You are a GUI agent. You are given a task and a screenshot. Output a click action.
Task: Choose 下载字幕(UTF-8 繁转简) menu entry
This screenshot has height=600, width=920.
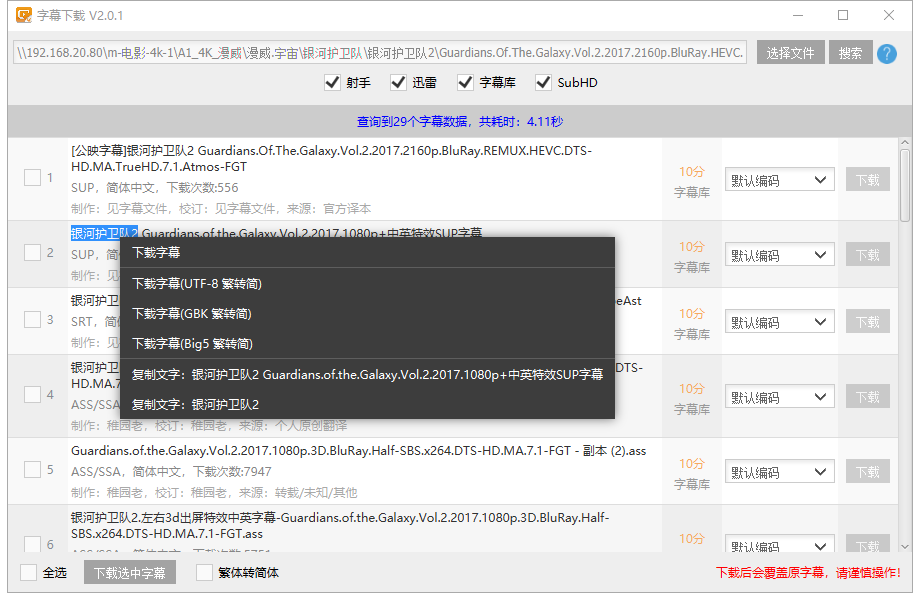(x=367, y=284)
